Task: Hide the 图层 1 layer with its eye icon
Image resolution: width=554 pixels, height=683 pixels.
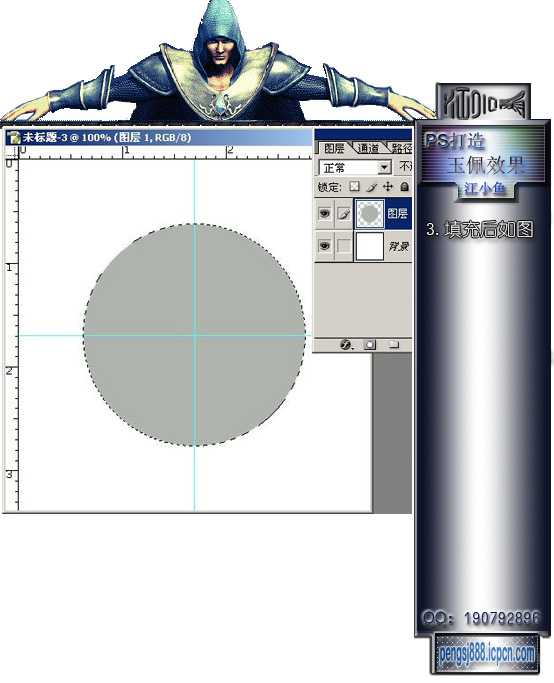Action: [324, 213]
